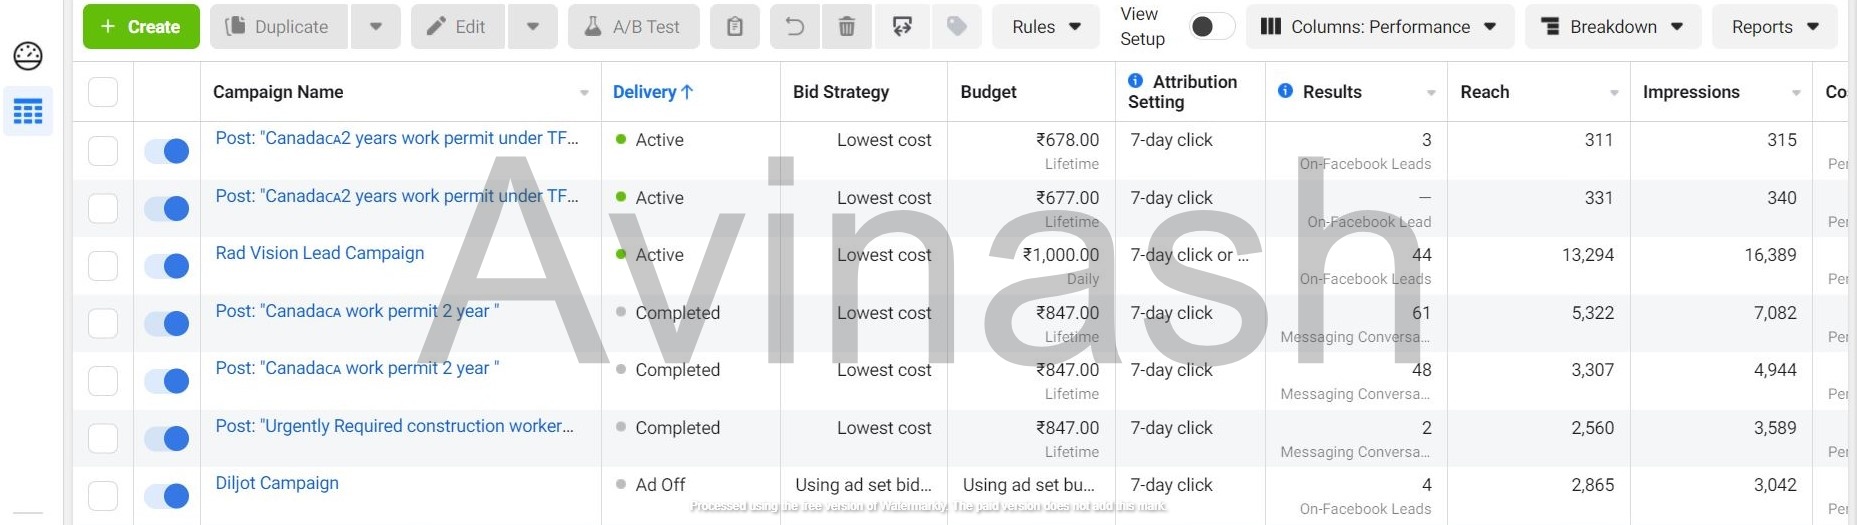This screenshot has width=1857, height=525.
Task: Open the account overview gauge icon
Action: click(x=28, y=56)
